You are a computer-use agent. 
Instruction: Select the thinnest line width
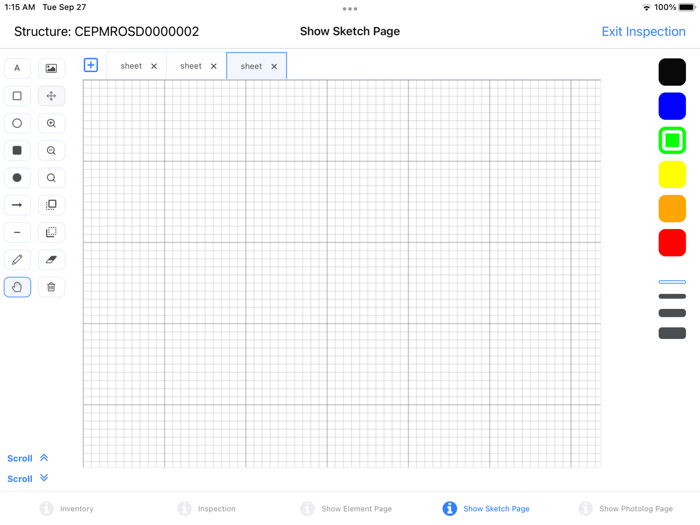point(672,282)
